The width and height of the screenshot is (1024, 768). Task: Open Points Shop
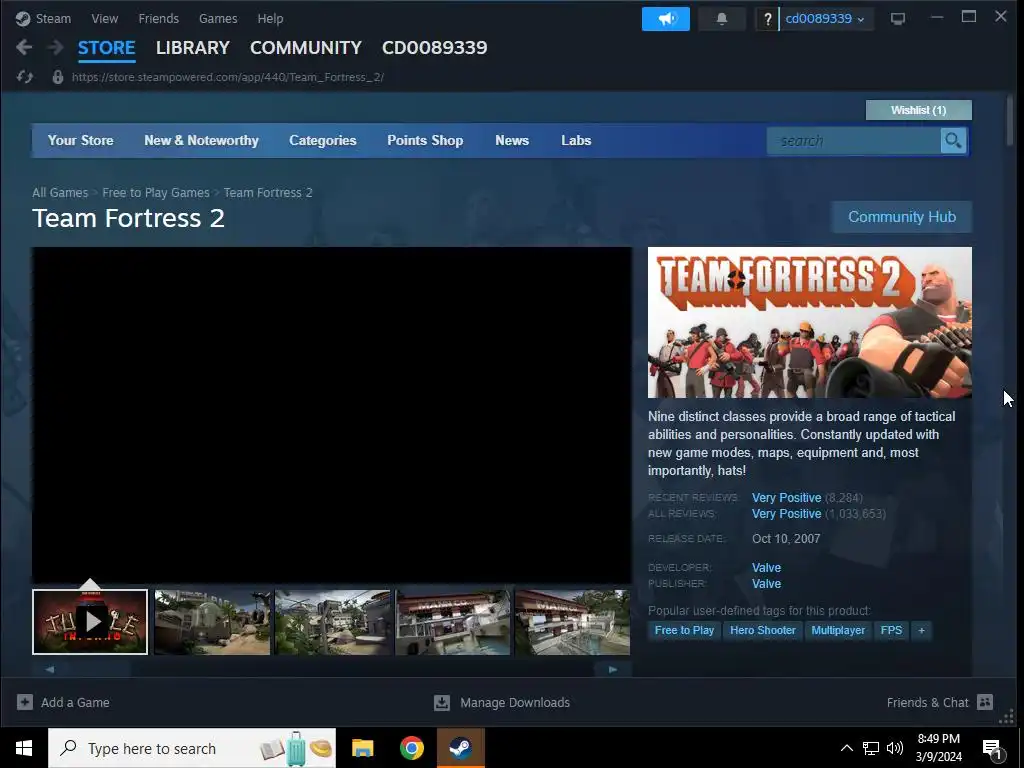[x=425, y=140]
